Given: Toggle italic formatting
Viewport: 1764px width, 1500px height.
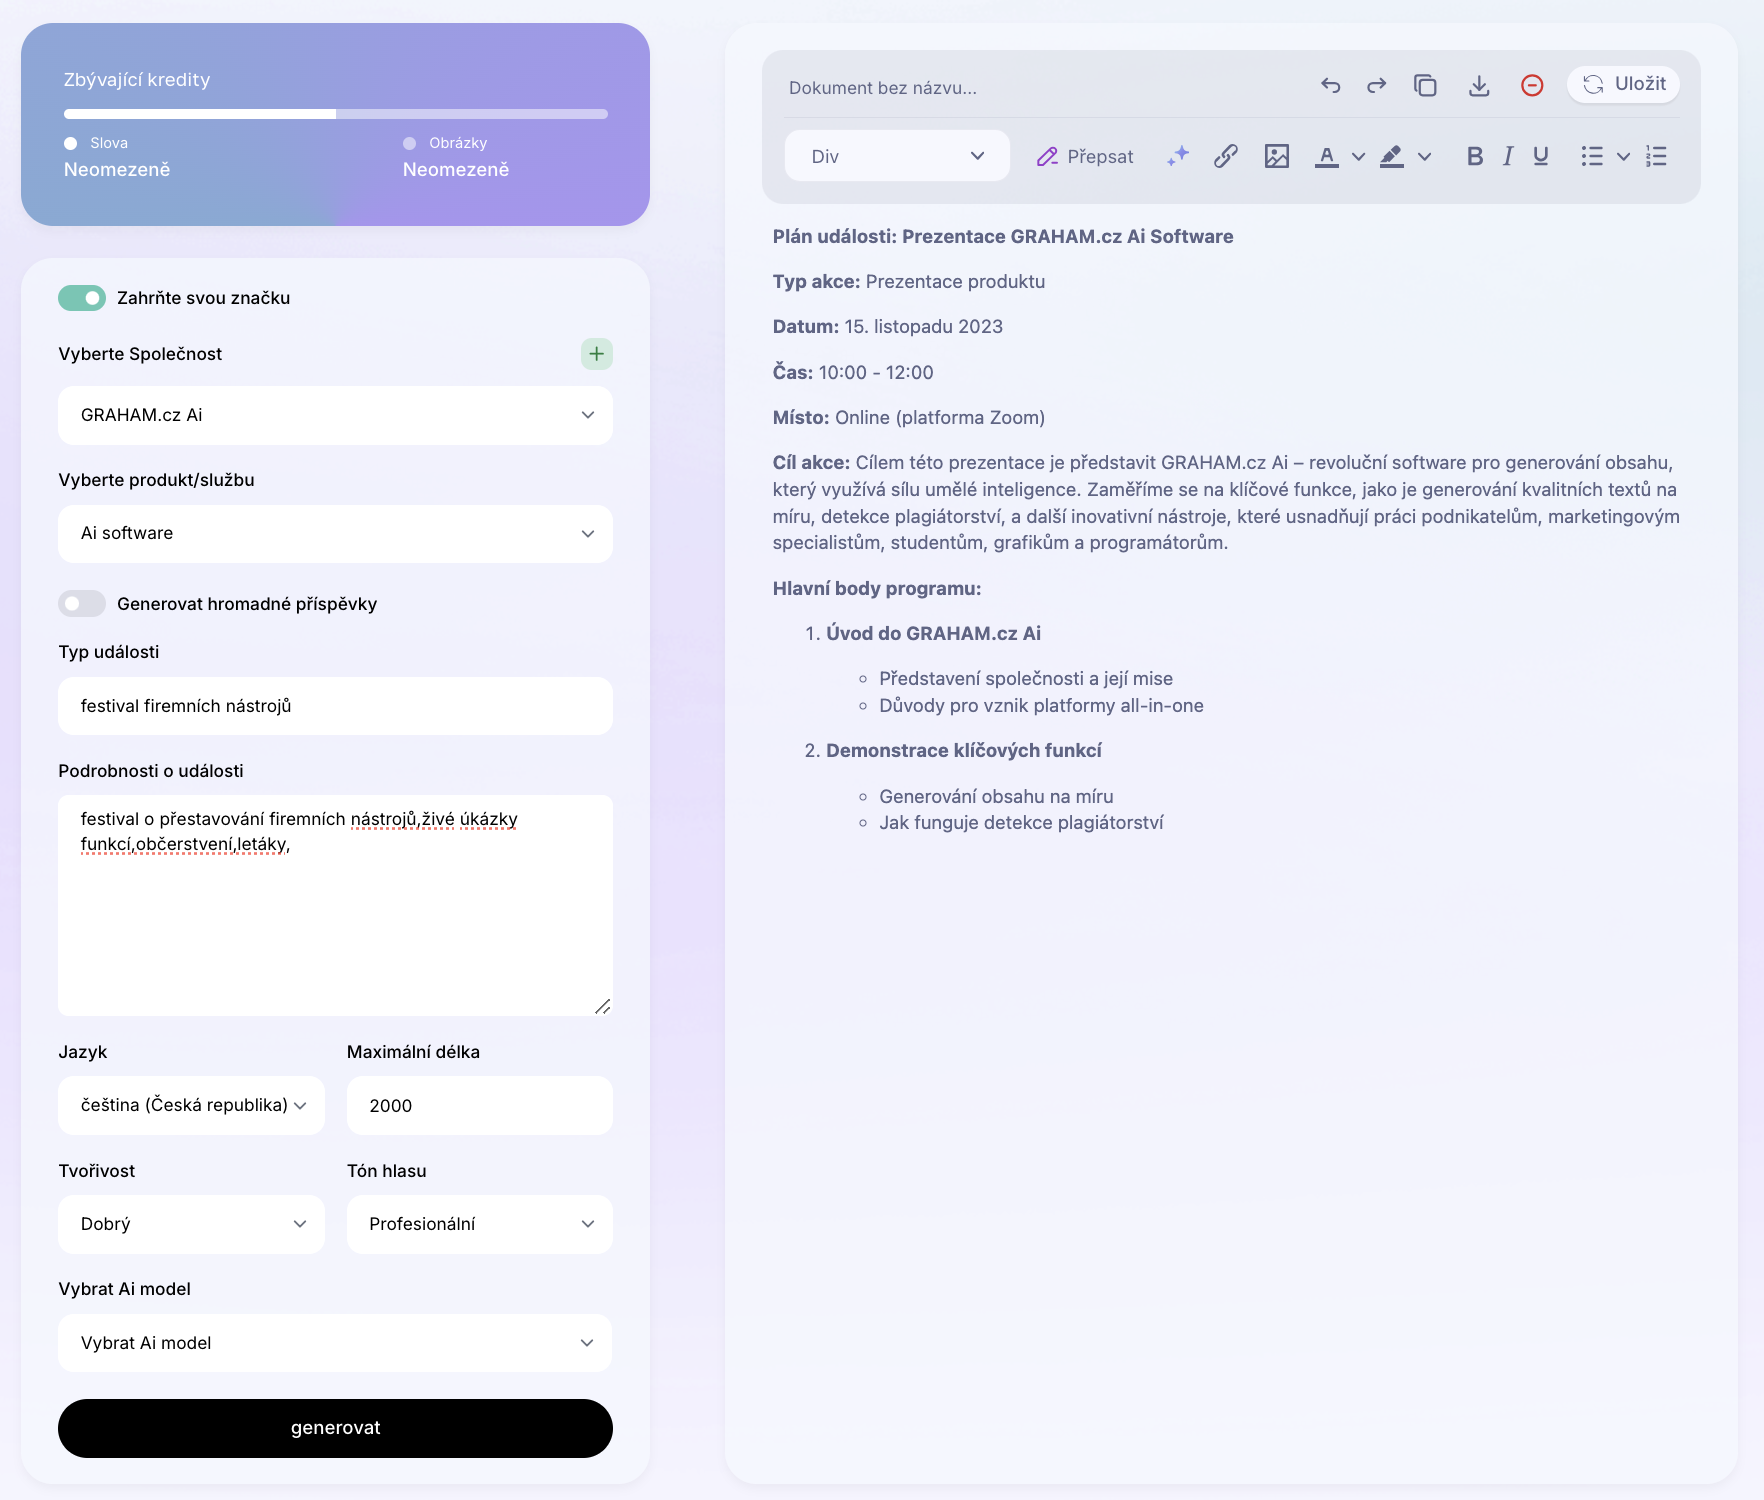Looking at the screenshot, I should pos(1508,156).
